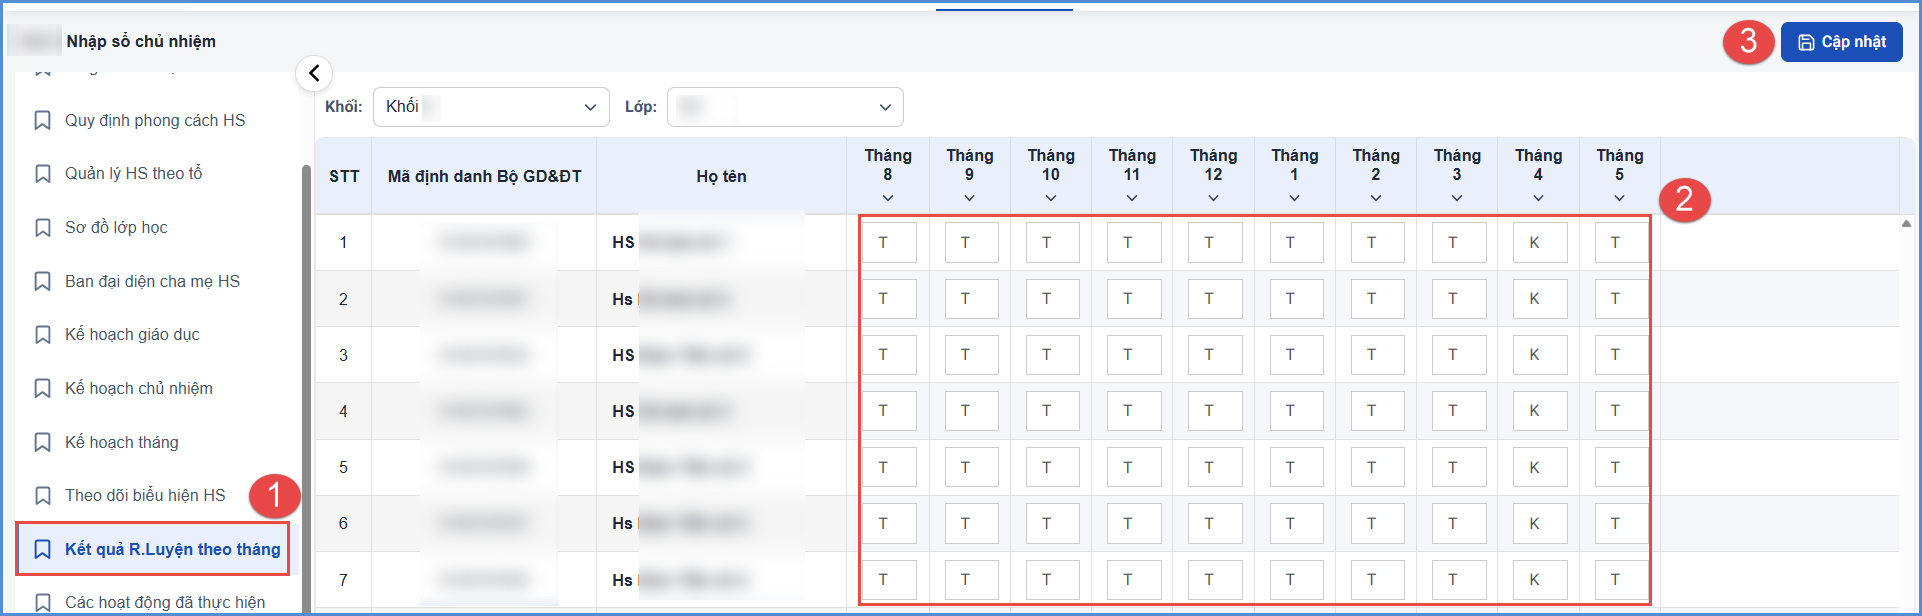This screenshot has height=616, width=1922.
Task: Open Sơ đồ lớp học menu item
Action: click(116, 228)
